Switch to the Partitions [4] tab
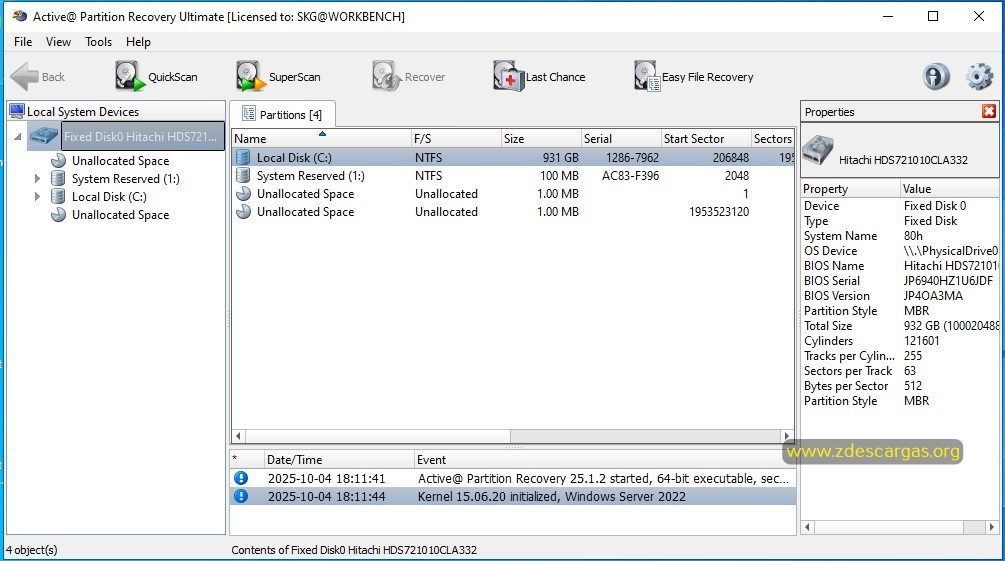The image size is (1005, 561). coord(283,114)
